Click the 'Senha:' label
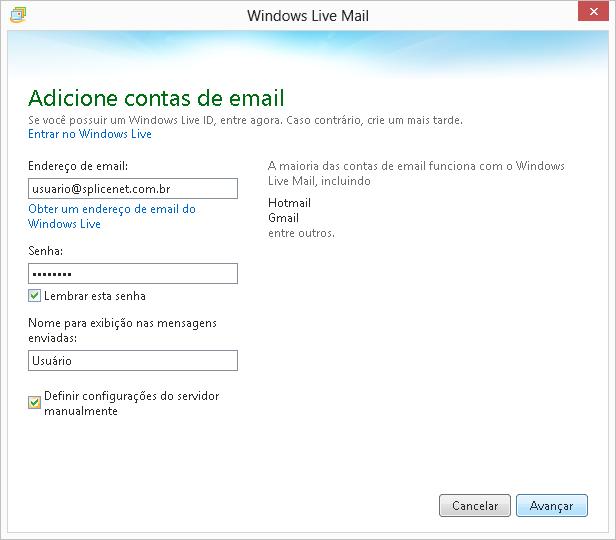This screenshot has width=616, height=540. pyautogui.click(x=45, y=251)
